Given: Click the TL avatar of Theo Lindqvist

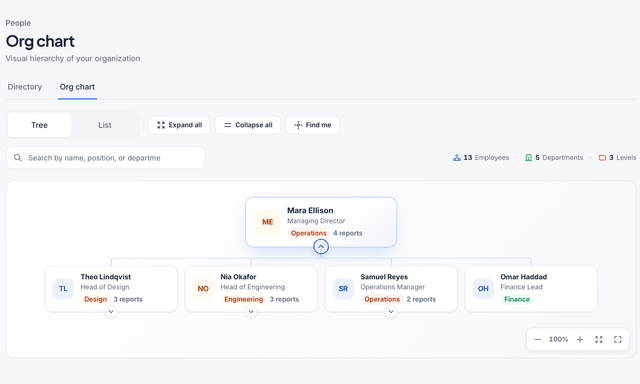Looking at the screenshot, I should click(x=63, y=289).
